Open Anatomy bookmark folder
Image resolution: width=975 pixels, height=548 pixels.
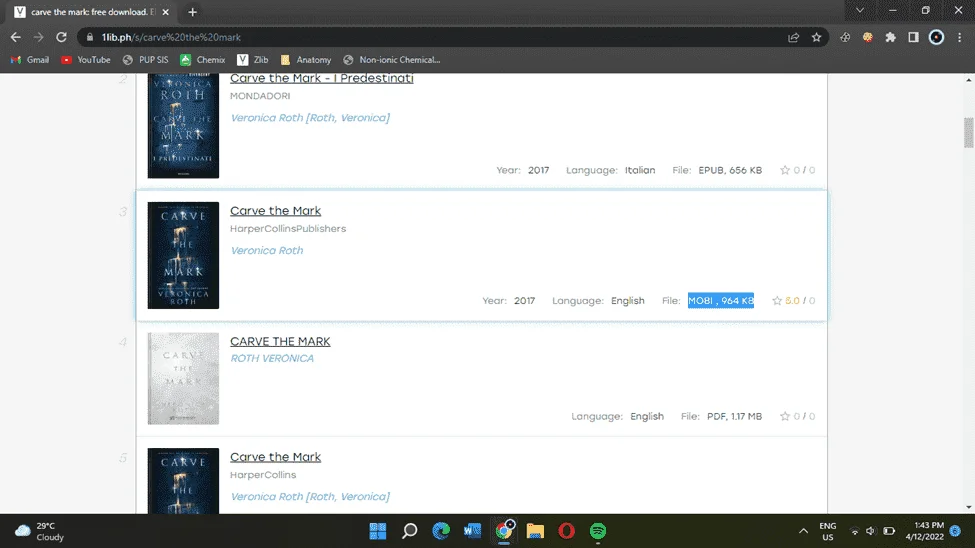306,60
